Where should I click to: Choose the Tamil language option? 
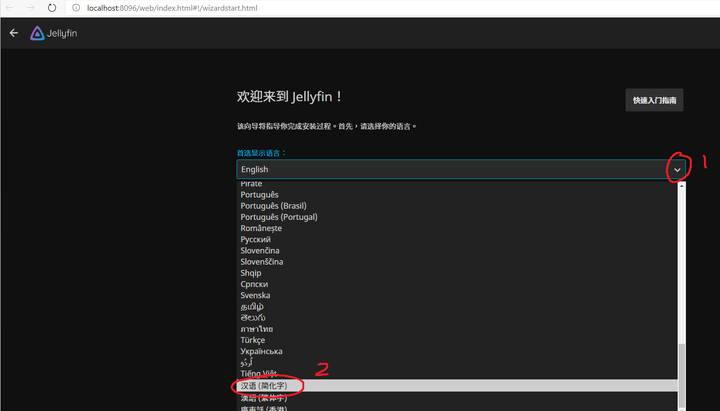point(457,306)
